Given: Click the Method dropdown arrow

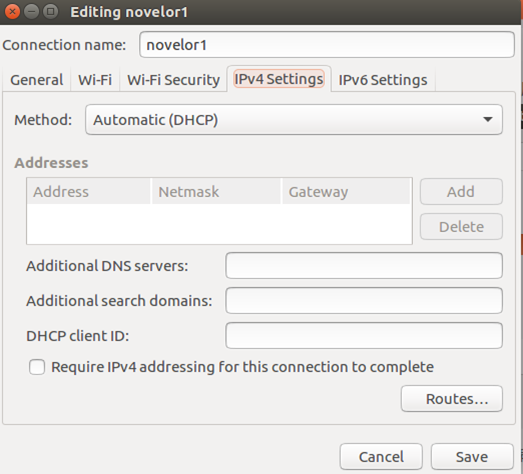Looking at the screenshot, I should [x=488, y=119].
